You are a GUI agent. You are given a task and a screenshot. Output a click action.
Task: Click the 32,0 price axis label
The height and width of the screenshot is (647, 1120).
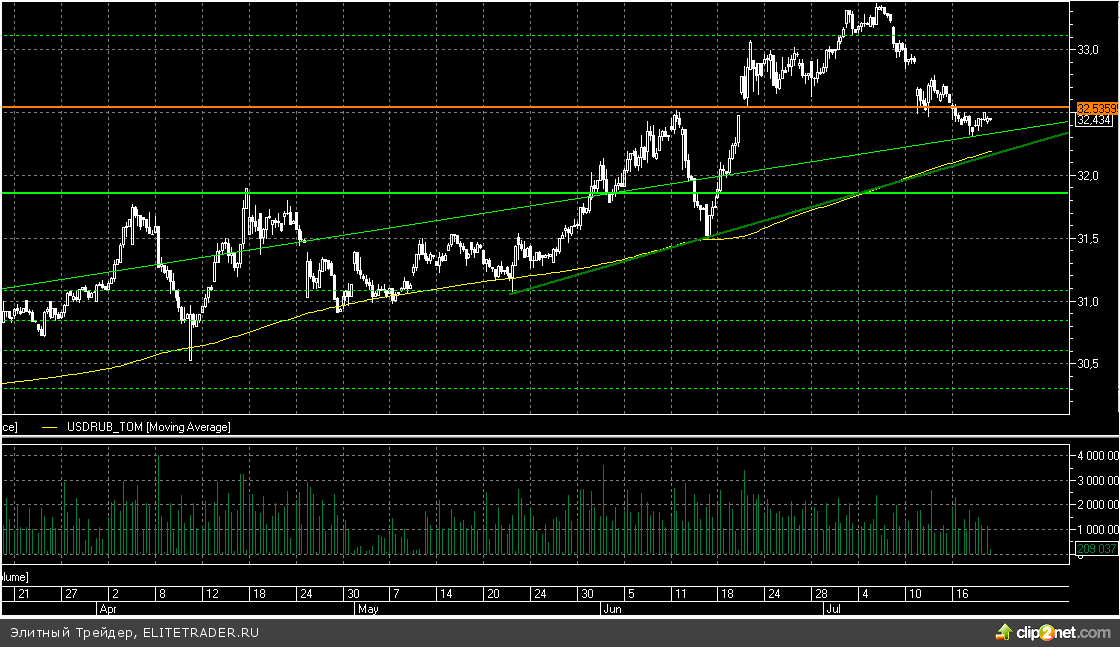click(x=1088, y=176)
